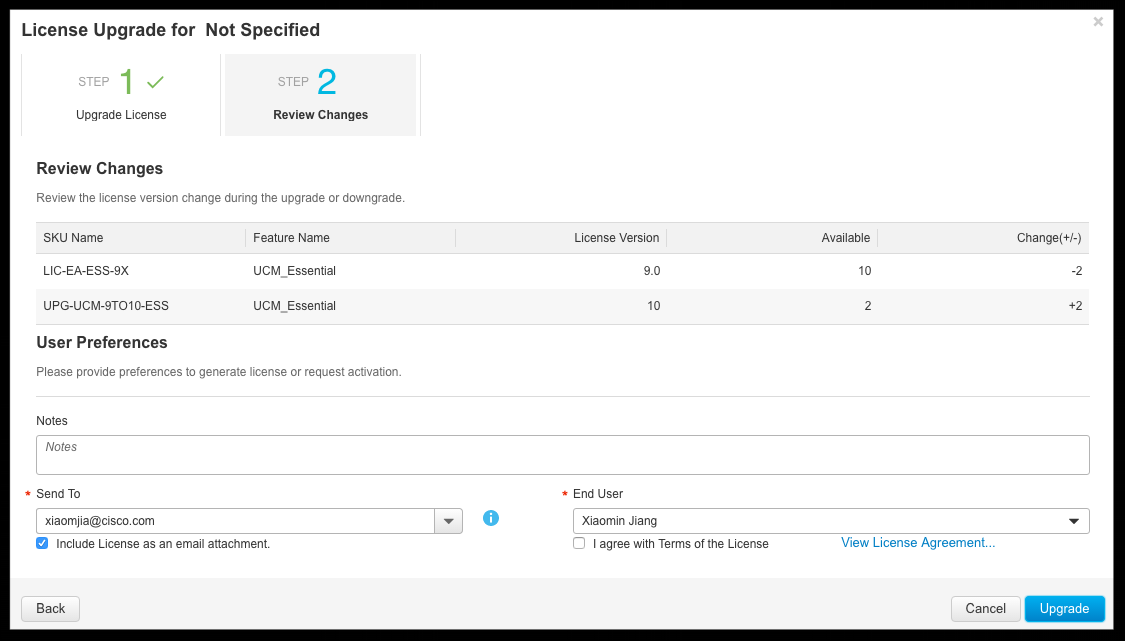This screenshot has height=641, width=1125.
Task: Click the User Preferences section heading
Action: pos(102,342)
